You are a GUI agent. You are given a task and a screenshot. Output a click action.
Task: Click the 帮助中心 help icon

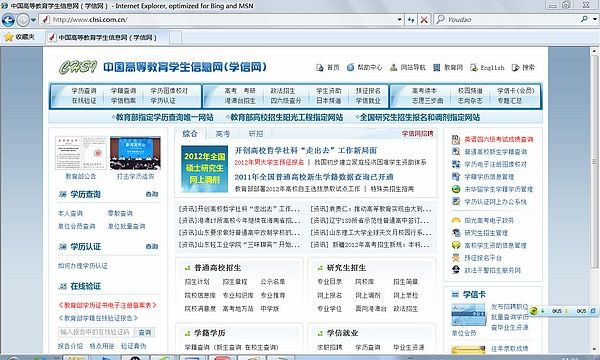[351, 67]
